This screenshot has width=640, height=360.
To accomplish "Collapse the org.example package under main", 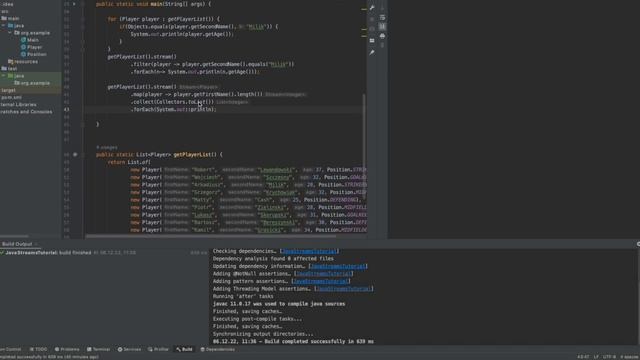I will pos(10,33).
